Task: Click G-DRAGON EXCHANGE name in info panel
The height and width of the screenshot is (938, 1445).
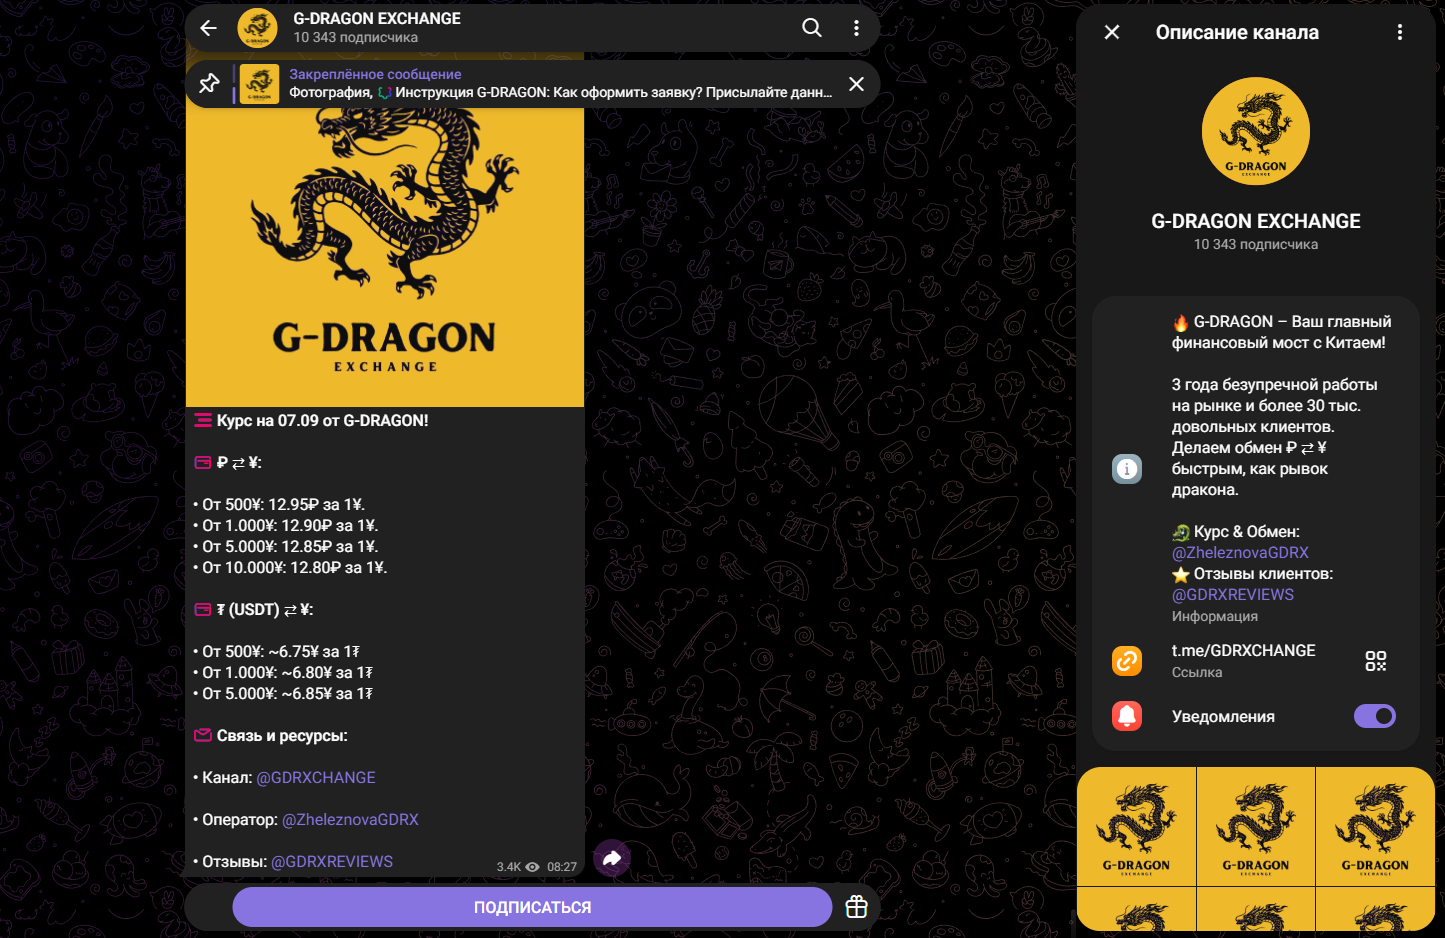Action: tap(1256, 221)
